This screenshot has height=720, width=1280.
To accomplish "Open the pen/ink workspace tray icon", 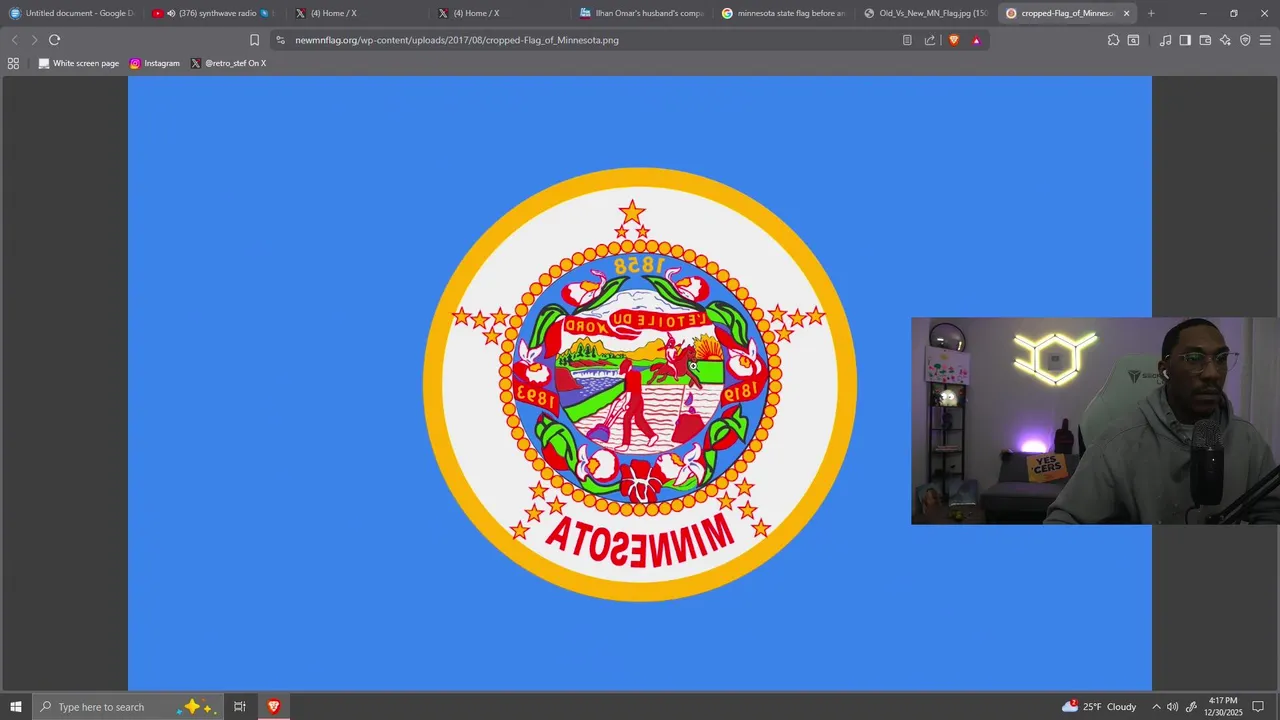I will coord(1191,706).
